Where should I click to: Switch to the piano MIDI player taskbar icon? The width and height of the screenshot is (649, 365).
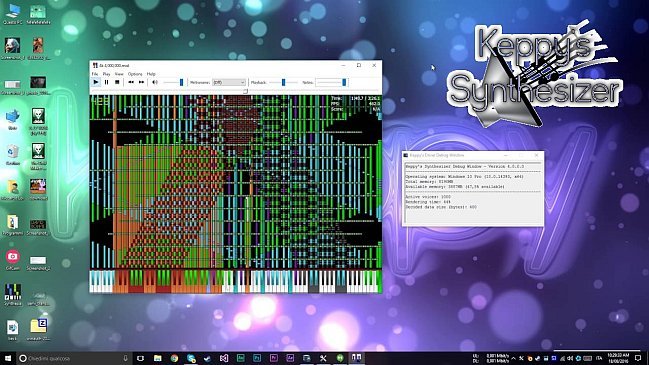pos(356,358)
